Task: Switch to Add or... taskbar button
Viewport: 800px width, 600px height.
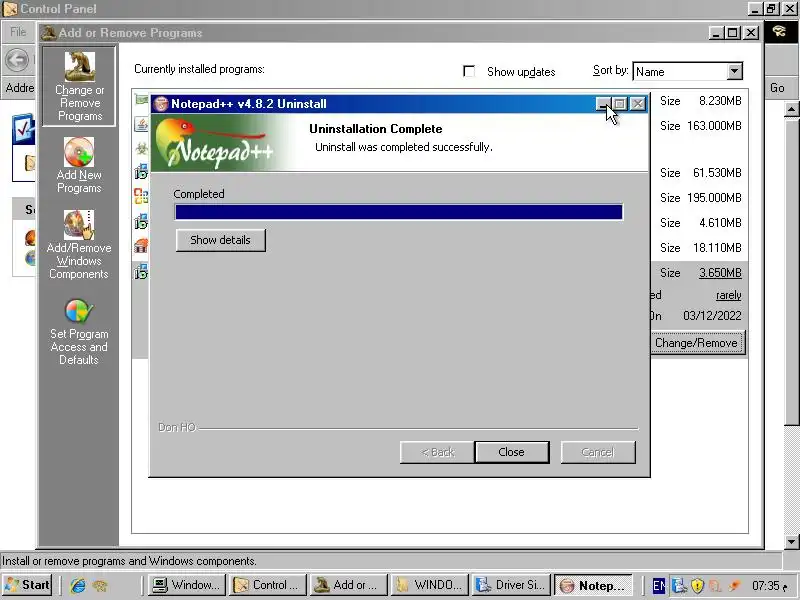Action: coord(349,585)
